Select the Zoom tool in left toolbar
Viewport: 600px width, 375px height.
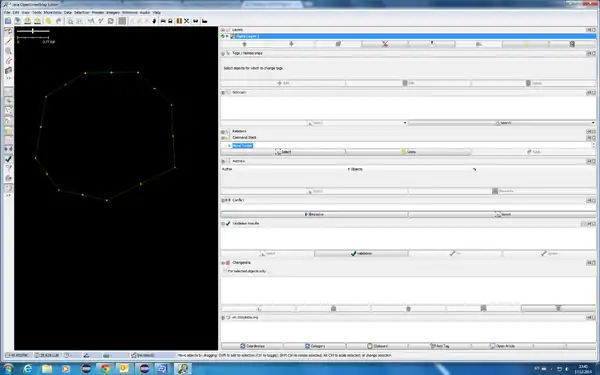tap(8, 51)
